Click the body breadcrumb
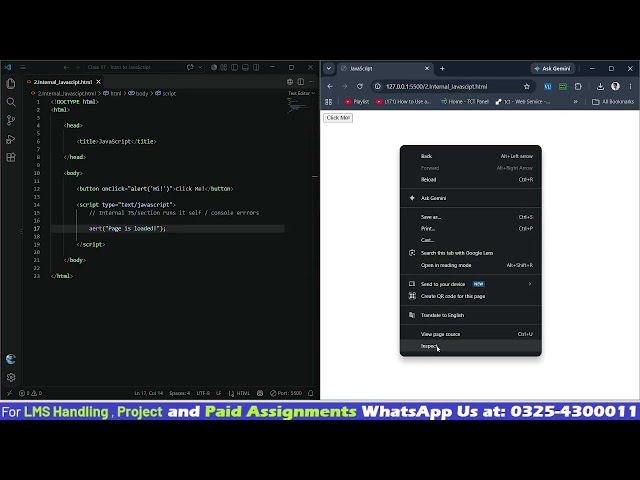This screenshot has height=480, width=640. pos(139,93)
